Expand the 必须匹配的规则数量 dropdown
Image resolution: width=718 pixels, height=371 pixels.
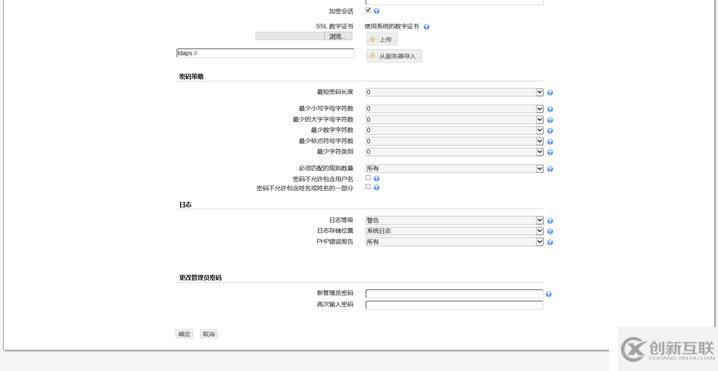[454, 169]
